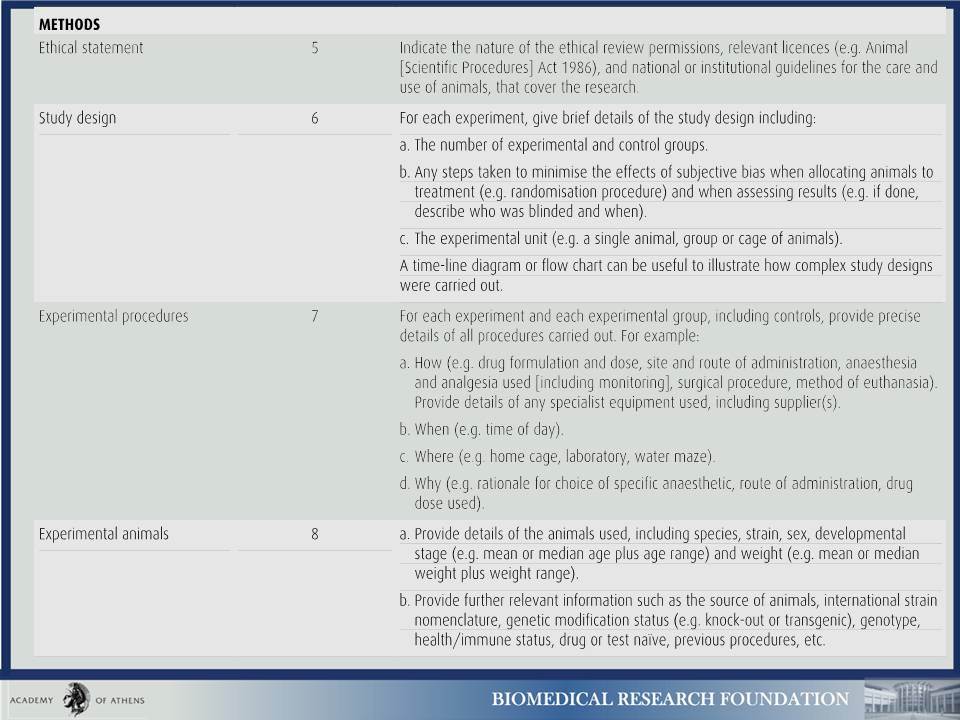Click the 'OF ATHENS' footer text
The image size is (960, 720).
(x=120, y=700)
